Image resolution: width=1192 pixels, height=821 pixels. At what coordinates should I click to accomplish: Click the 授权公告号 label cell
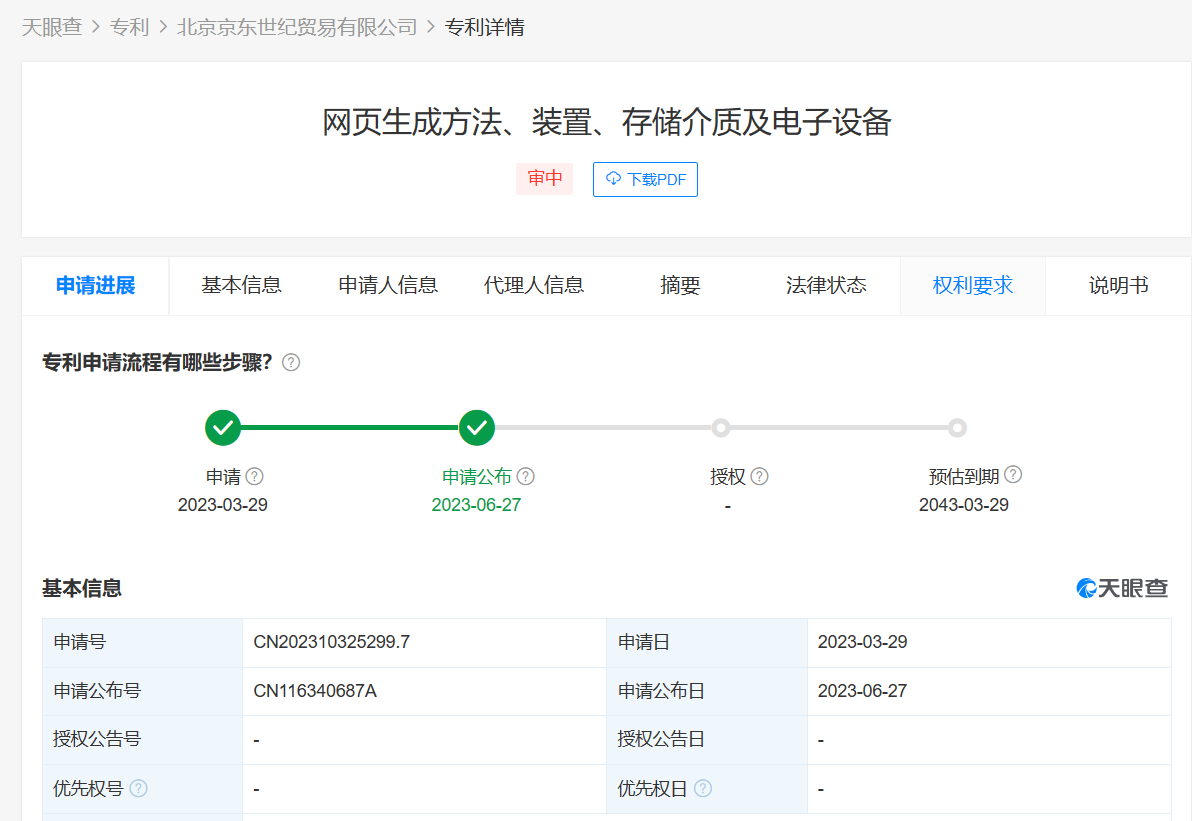tap(142, 739)
